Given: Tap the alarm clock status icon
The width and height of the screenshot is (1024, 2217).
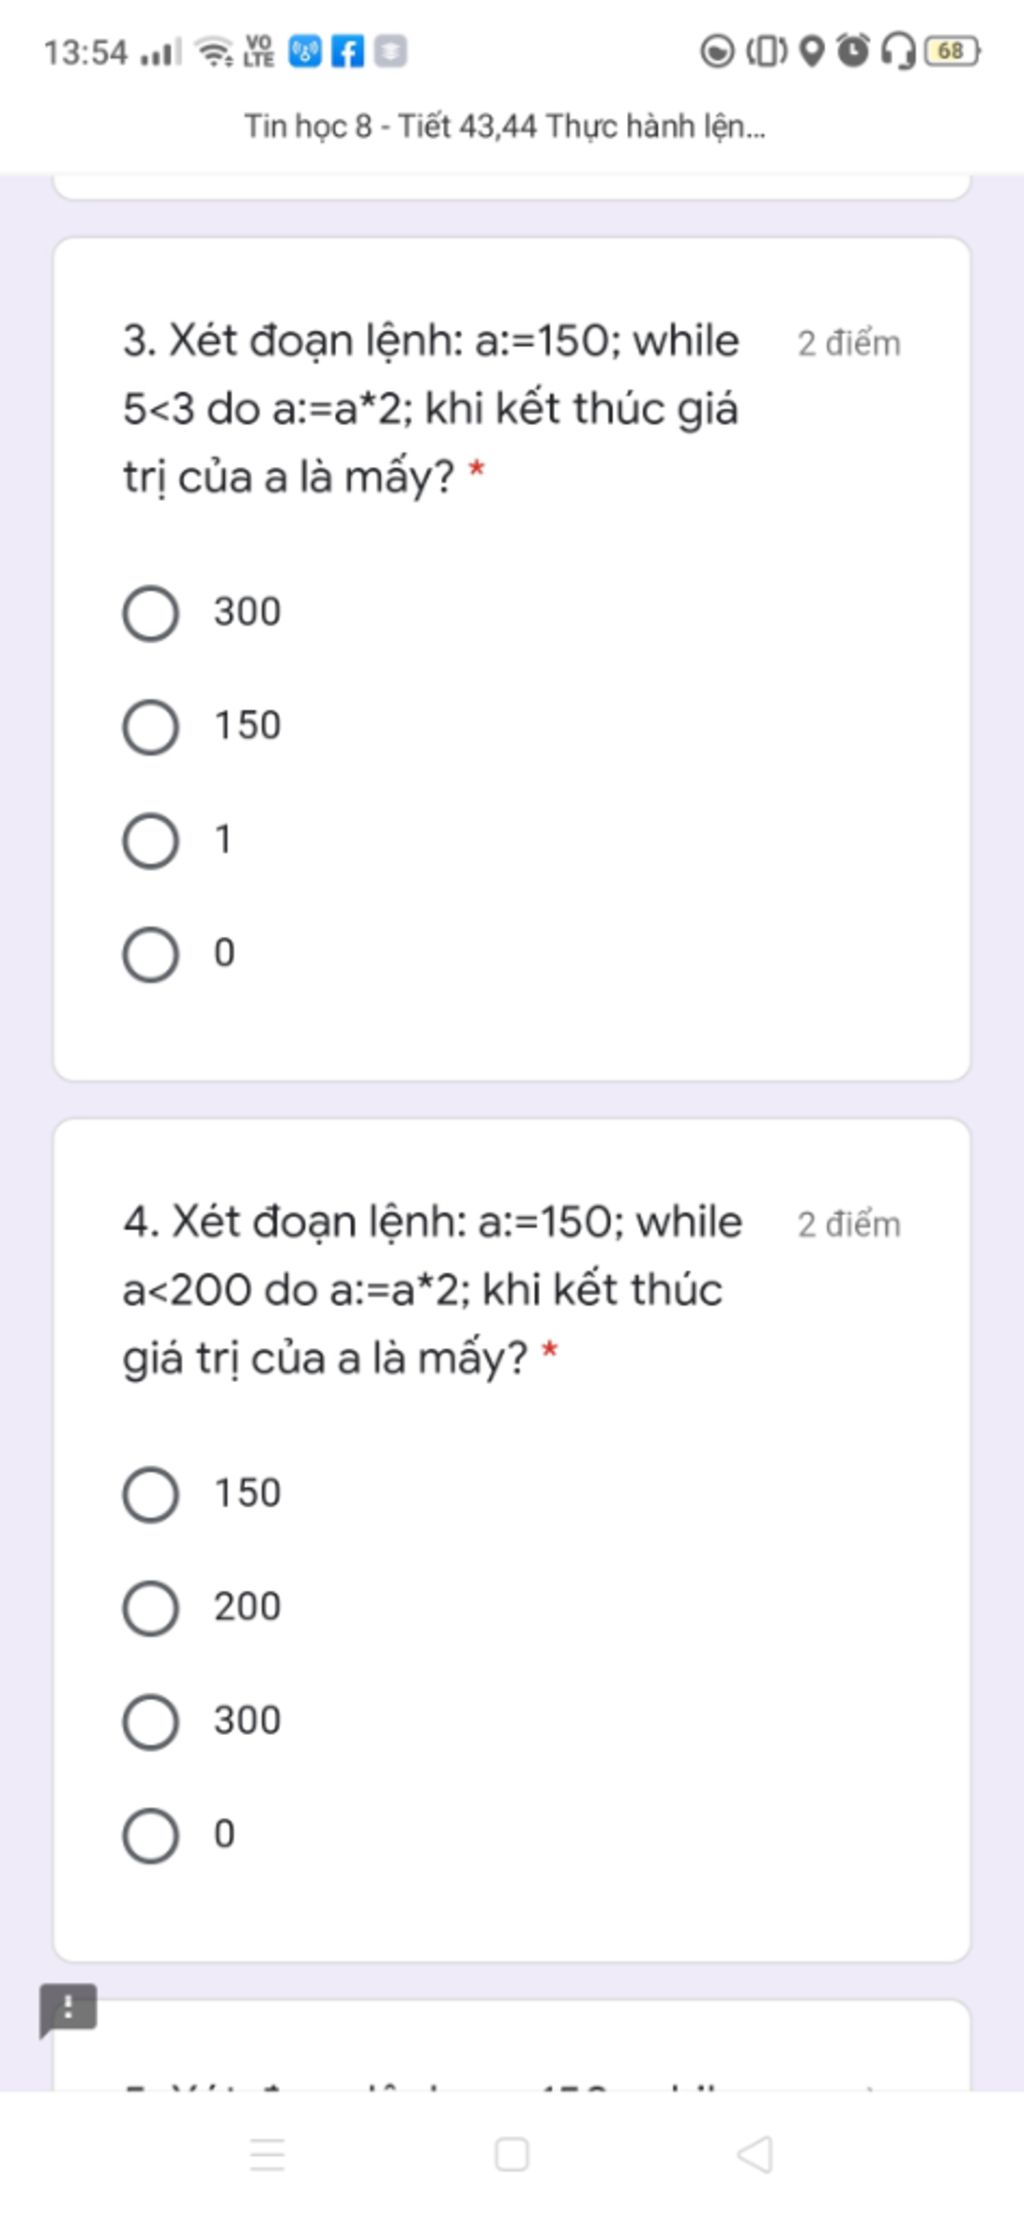Looking at the screenshot, I should click(853, 50).
